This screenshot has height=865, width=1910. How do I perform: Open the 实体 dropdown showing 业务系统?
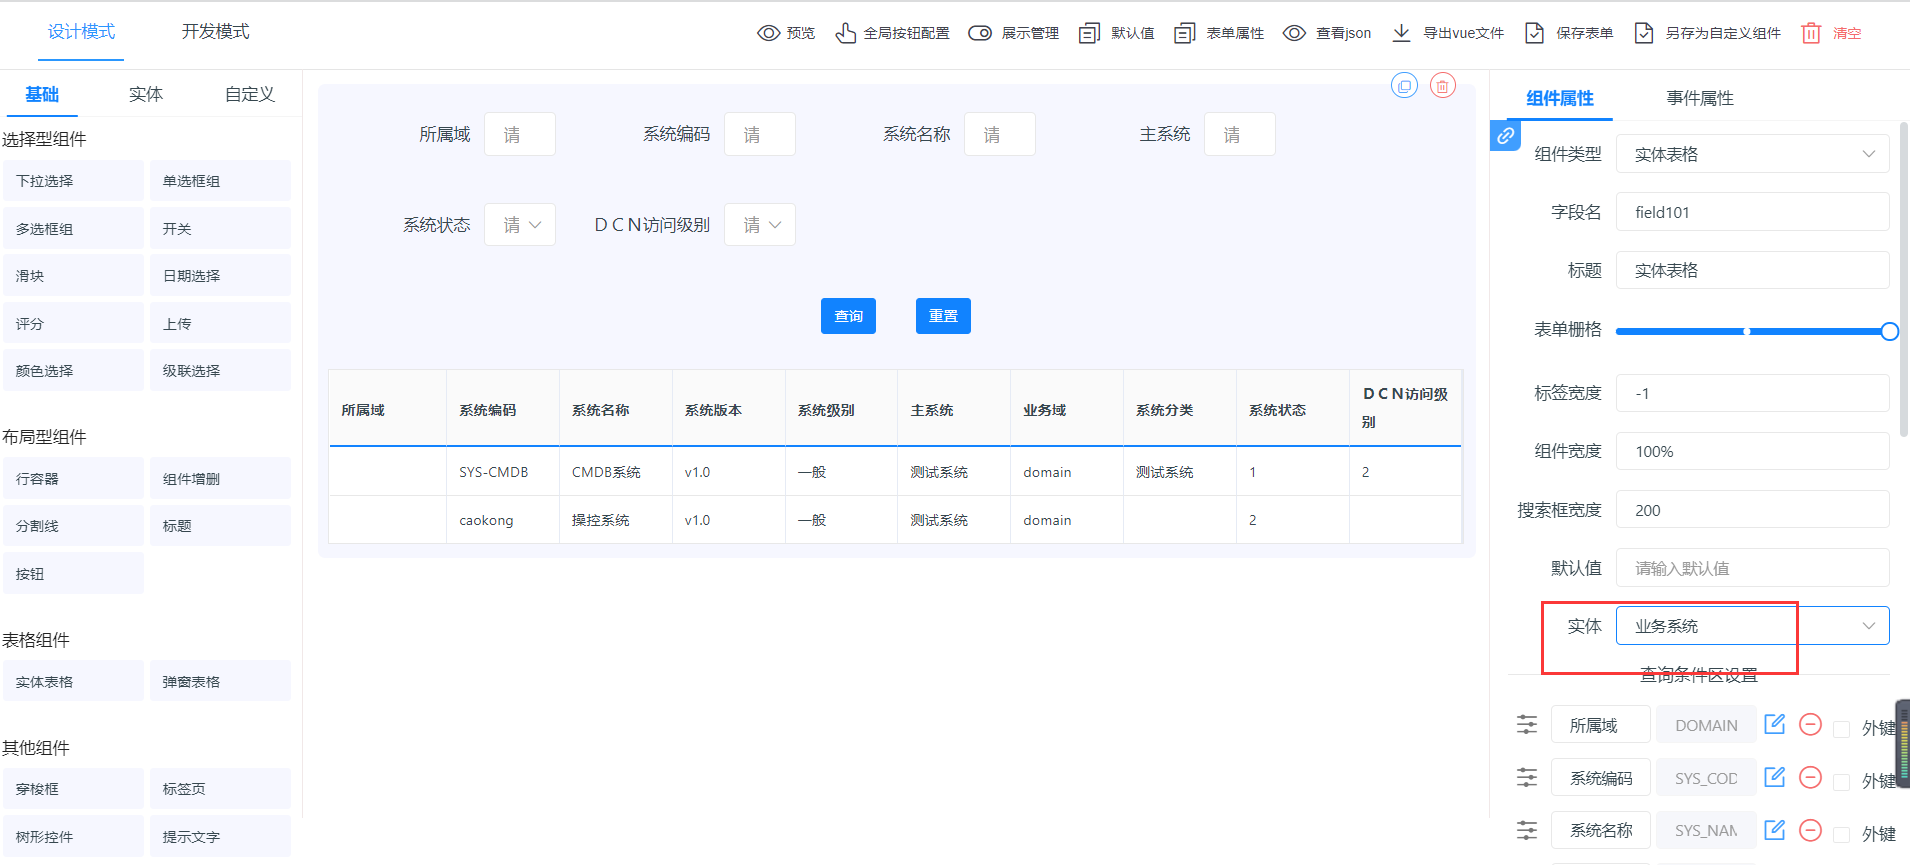(x=1753, y=626)
